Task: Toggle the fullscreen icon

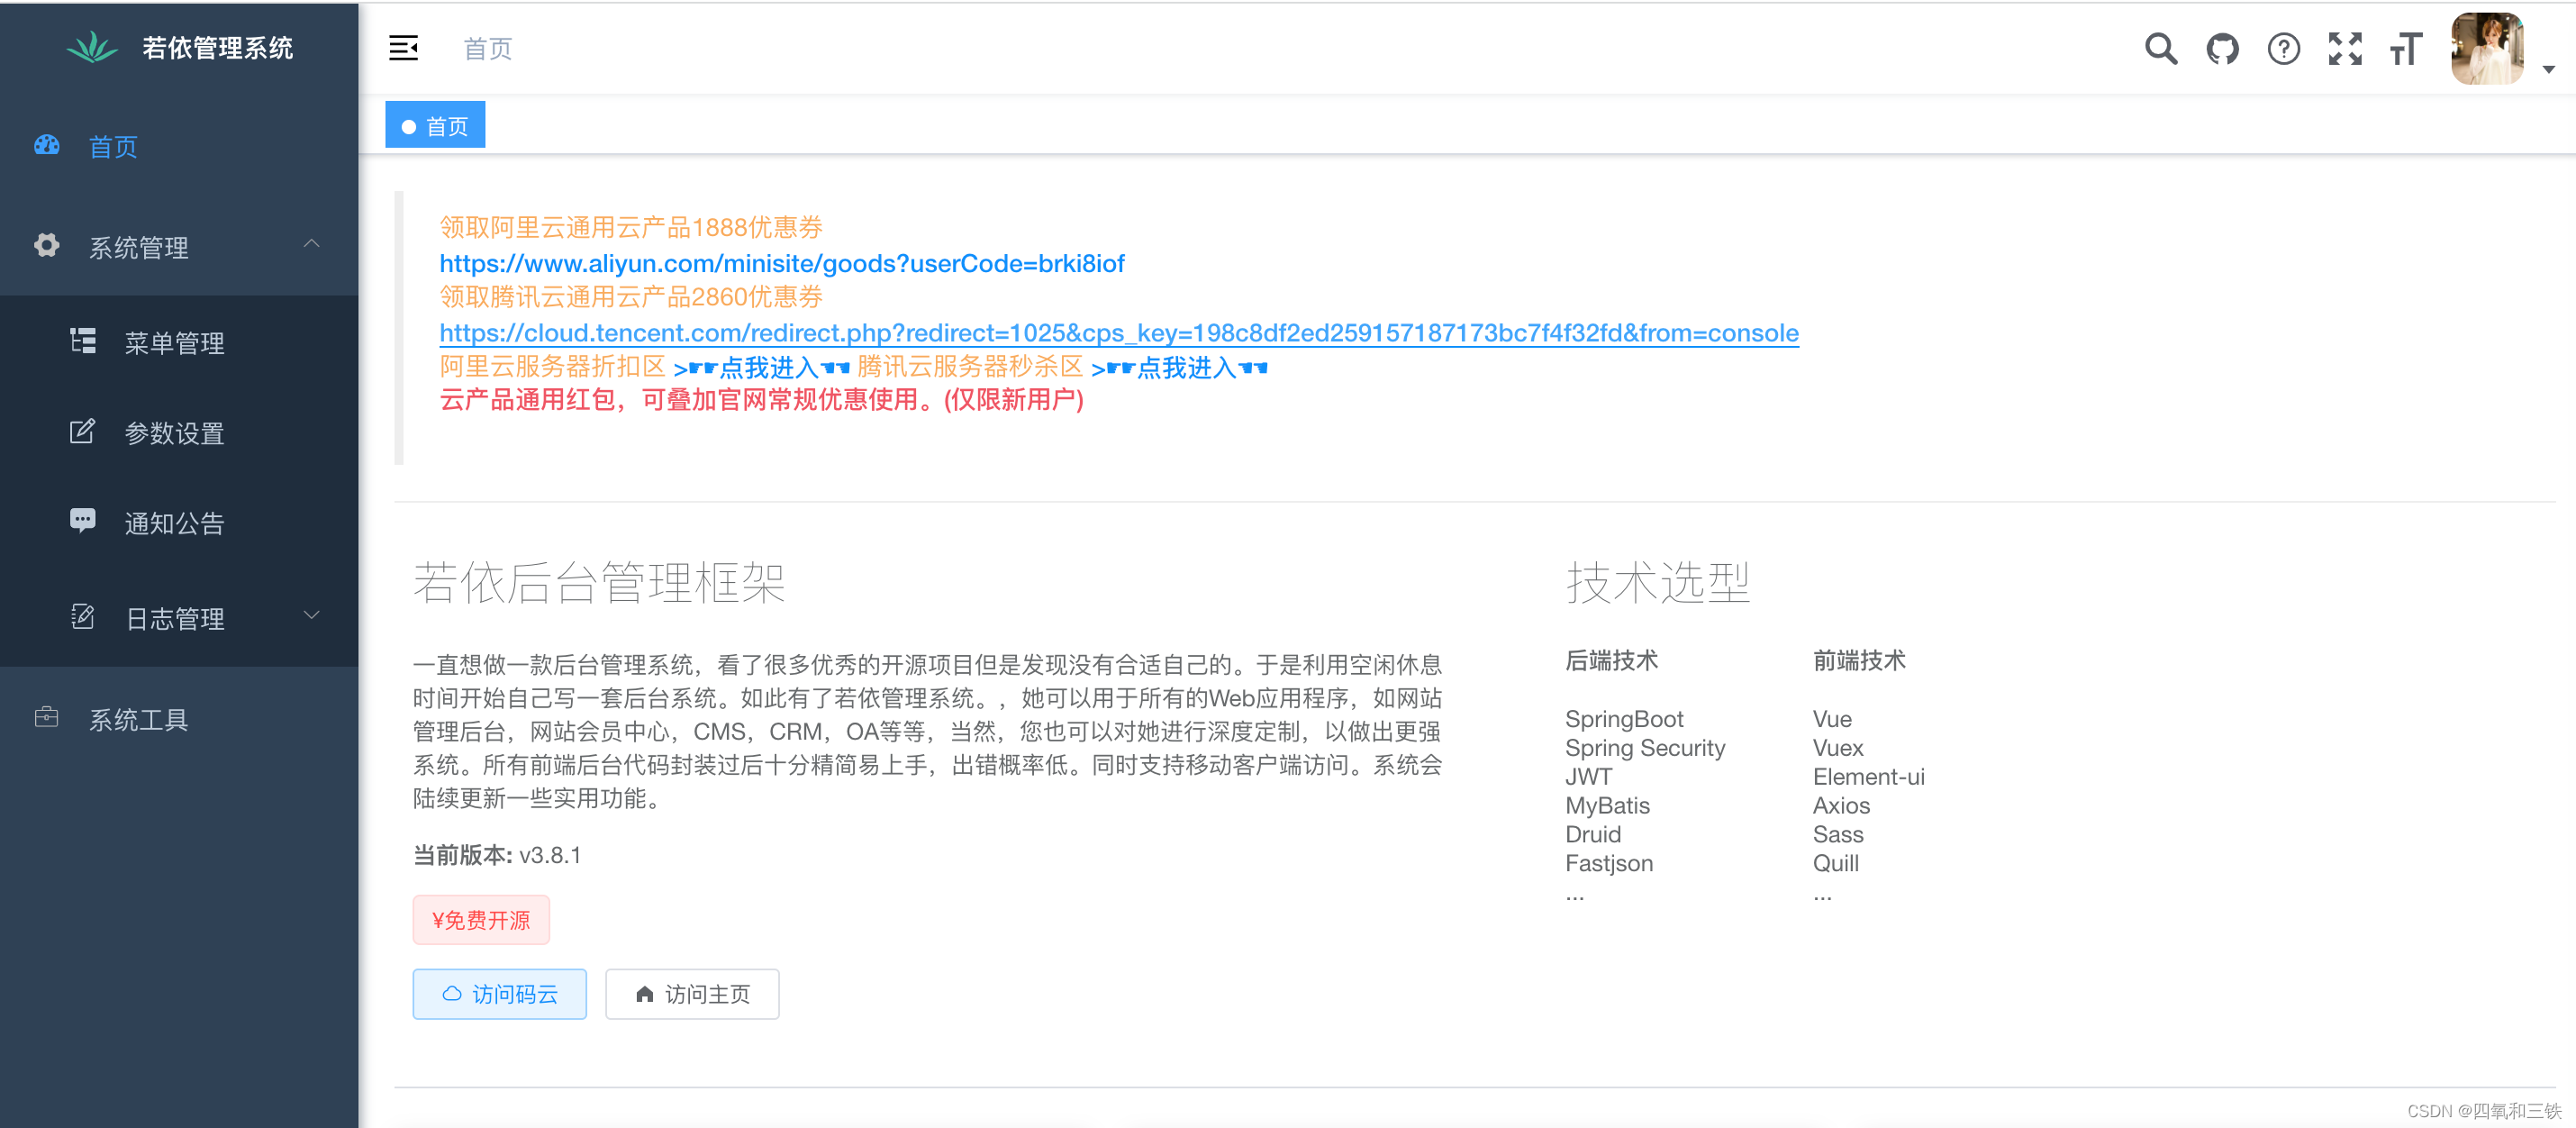Action: [2344, 48]
